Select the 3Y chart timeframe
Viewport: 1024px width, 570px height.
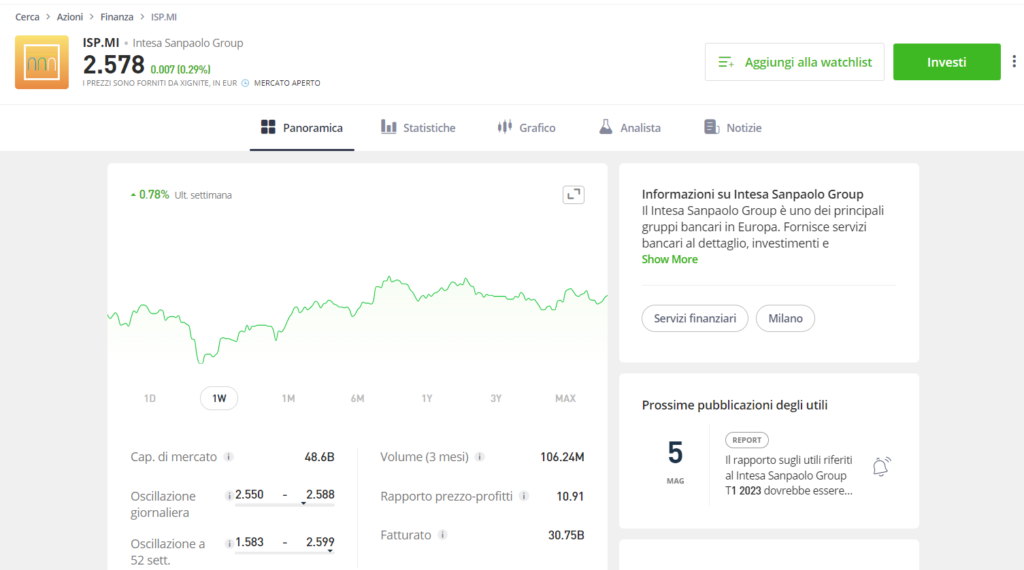tap(496, 398)
